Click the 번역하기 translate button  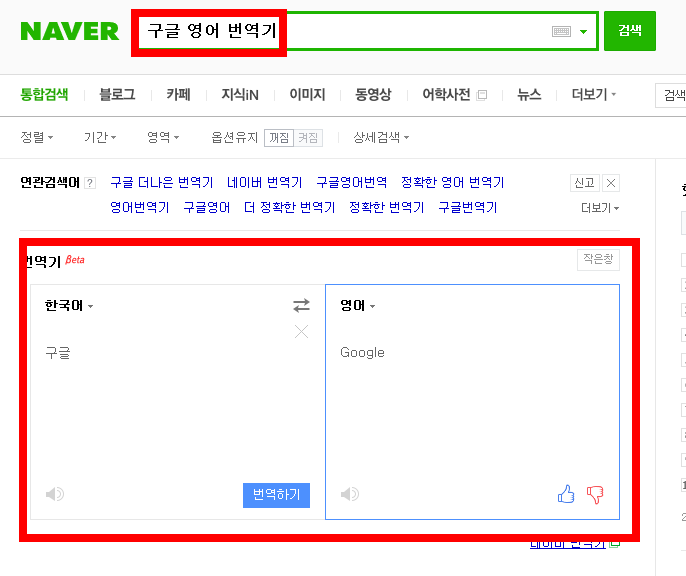[x=276, y=495]
